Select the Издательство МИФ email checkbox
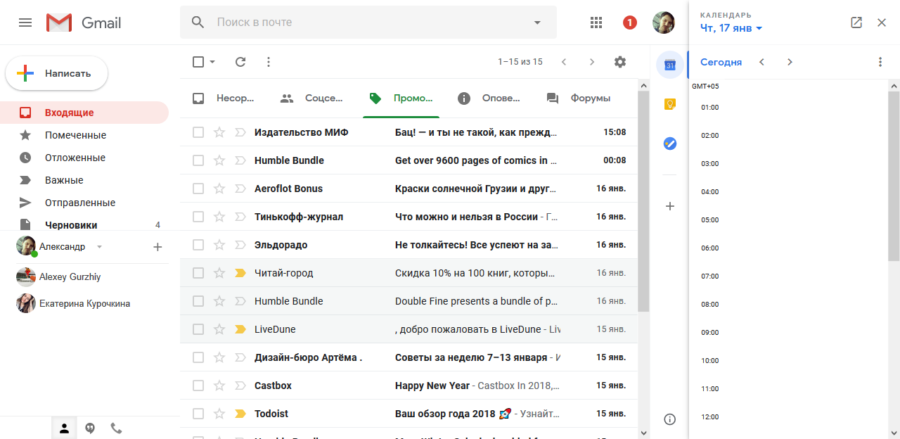The width and height of the screenshot is (900, 439). pyautogui.click(x=198, y=133)
